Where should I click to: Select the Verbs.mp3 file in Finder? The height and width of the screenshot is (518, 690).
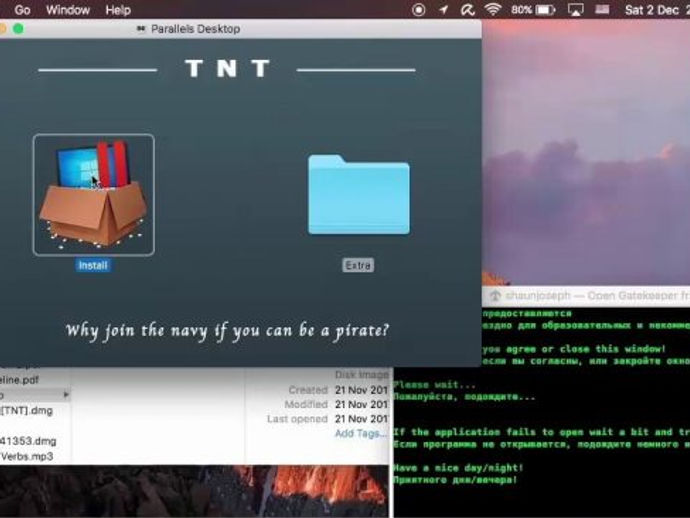point(27,456)
